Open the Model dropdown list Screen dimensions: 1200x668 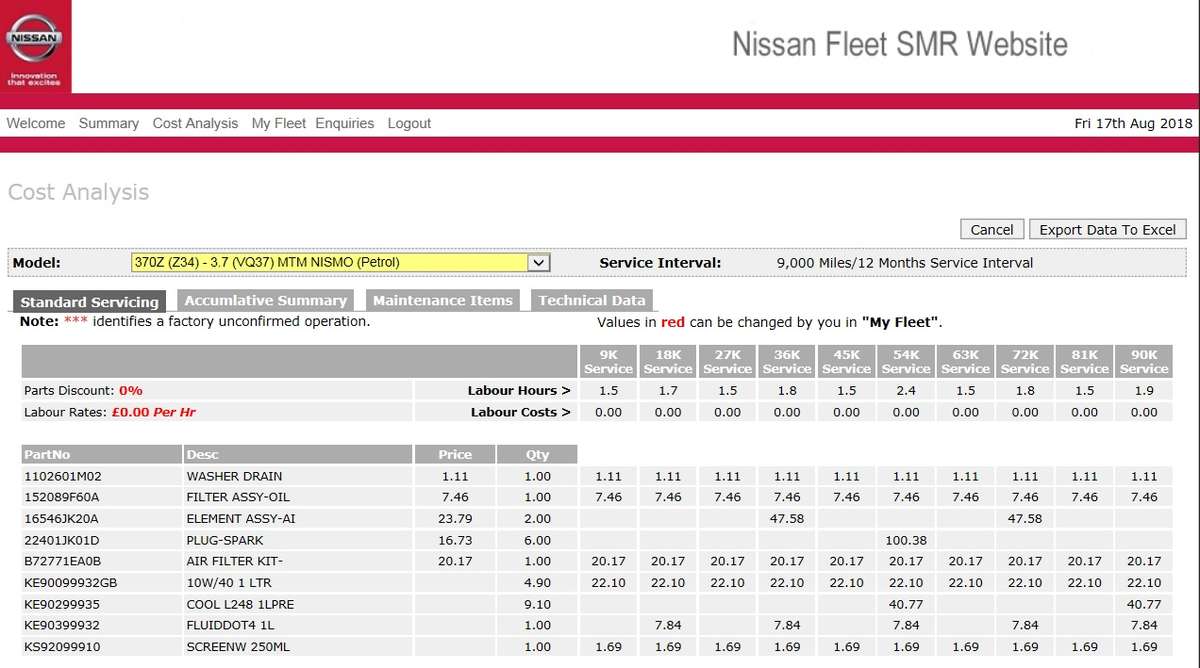coord(539,263)
